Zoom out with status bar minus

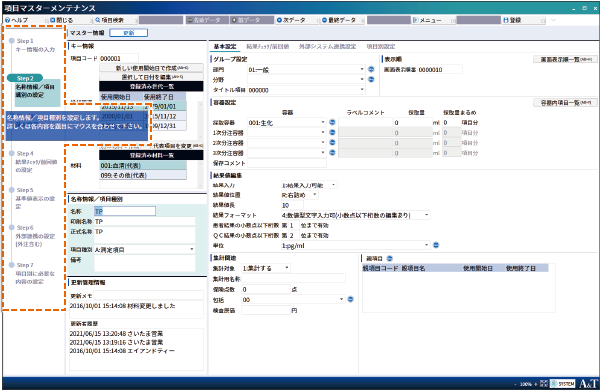(x=515, y=384)
